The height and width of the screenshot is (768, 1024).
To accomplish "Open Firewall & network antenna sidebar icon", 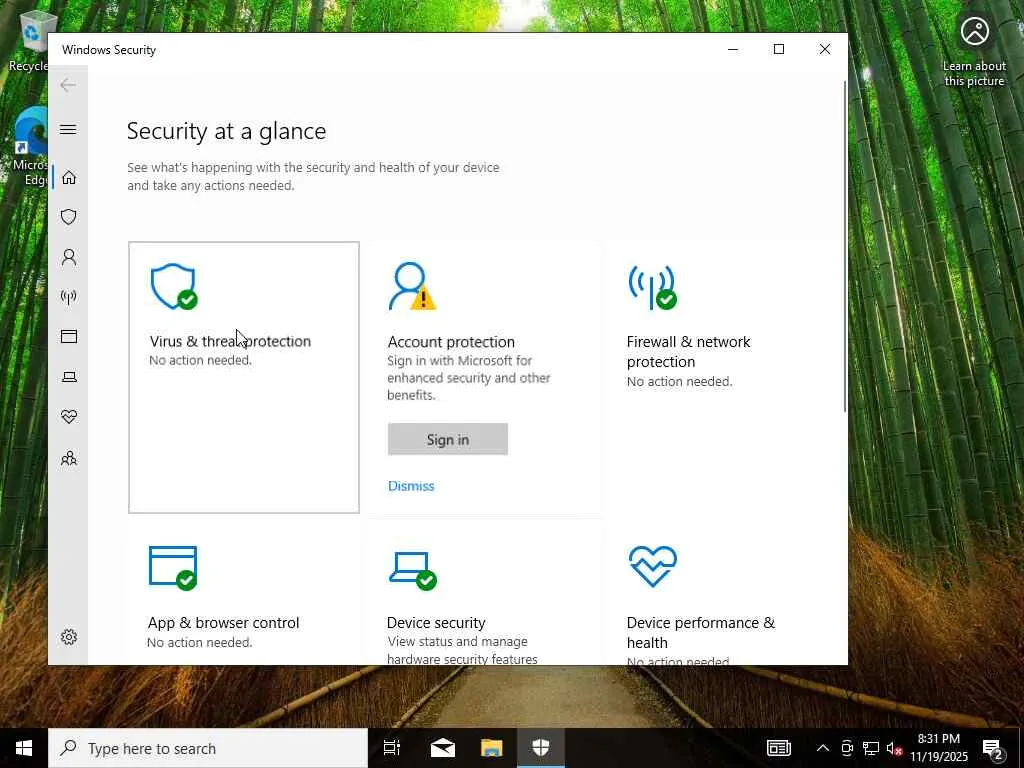I will click(69, 297).
